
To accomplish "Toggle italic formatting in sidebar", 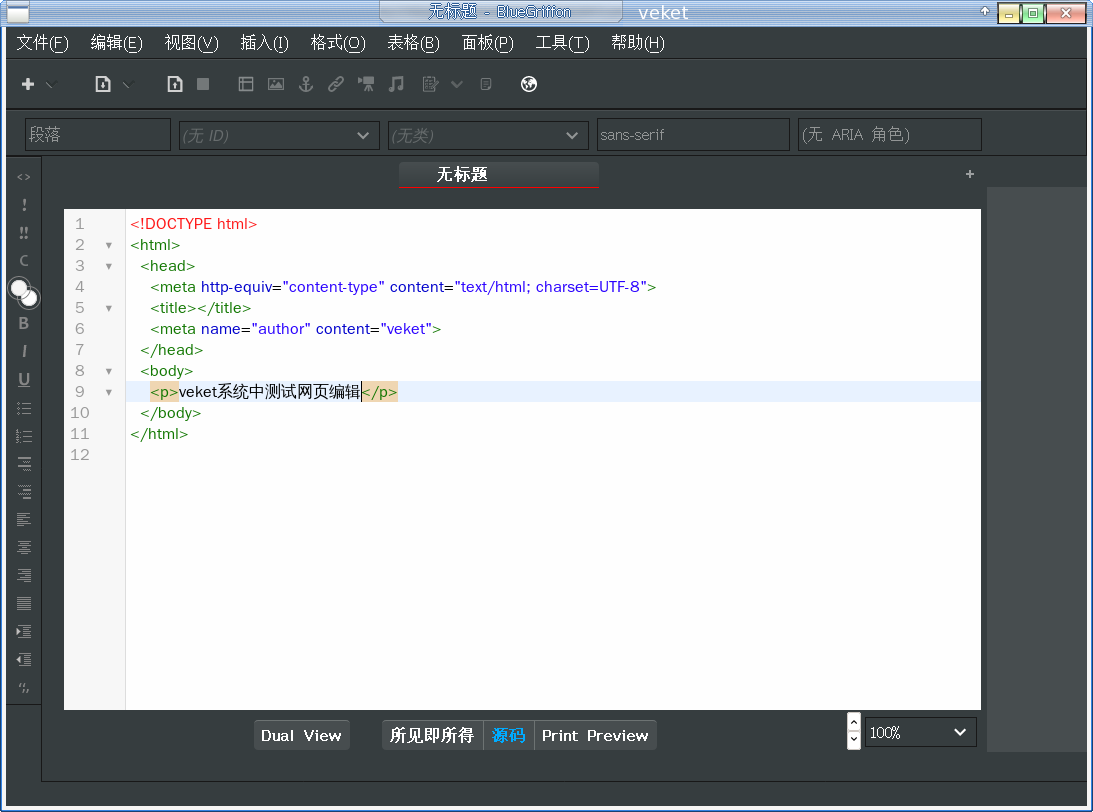I will 24,351.
